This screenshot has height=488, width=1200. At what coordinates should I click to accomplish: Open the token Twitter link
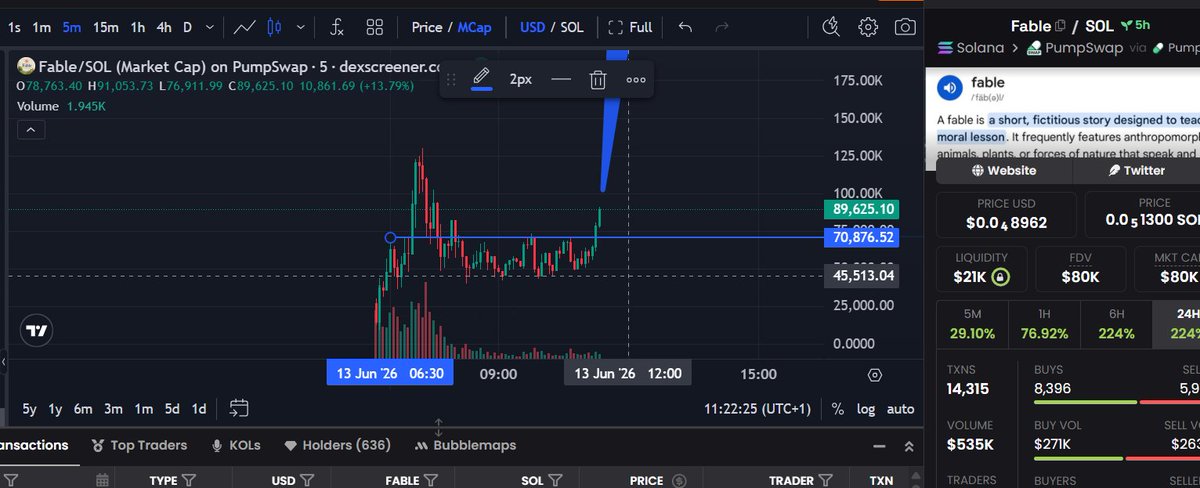point(1136,170)
